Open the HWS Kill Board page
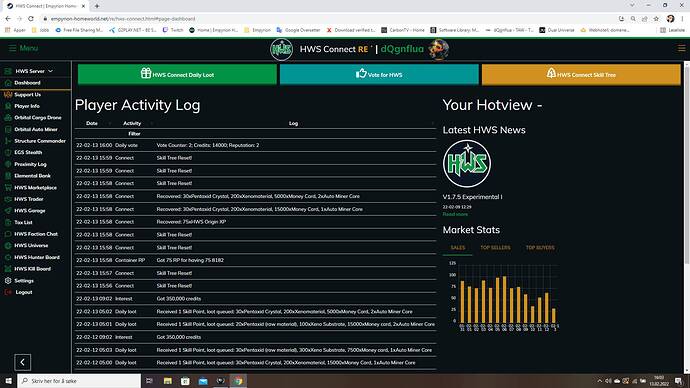690x388 pixels. (32, 268)
